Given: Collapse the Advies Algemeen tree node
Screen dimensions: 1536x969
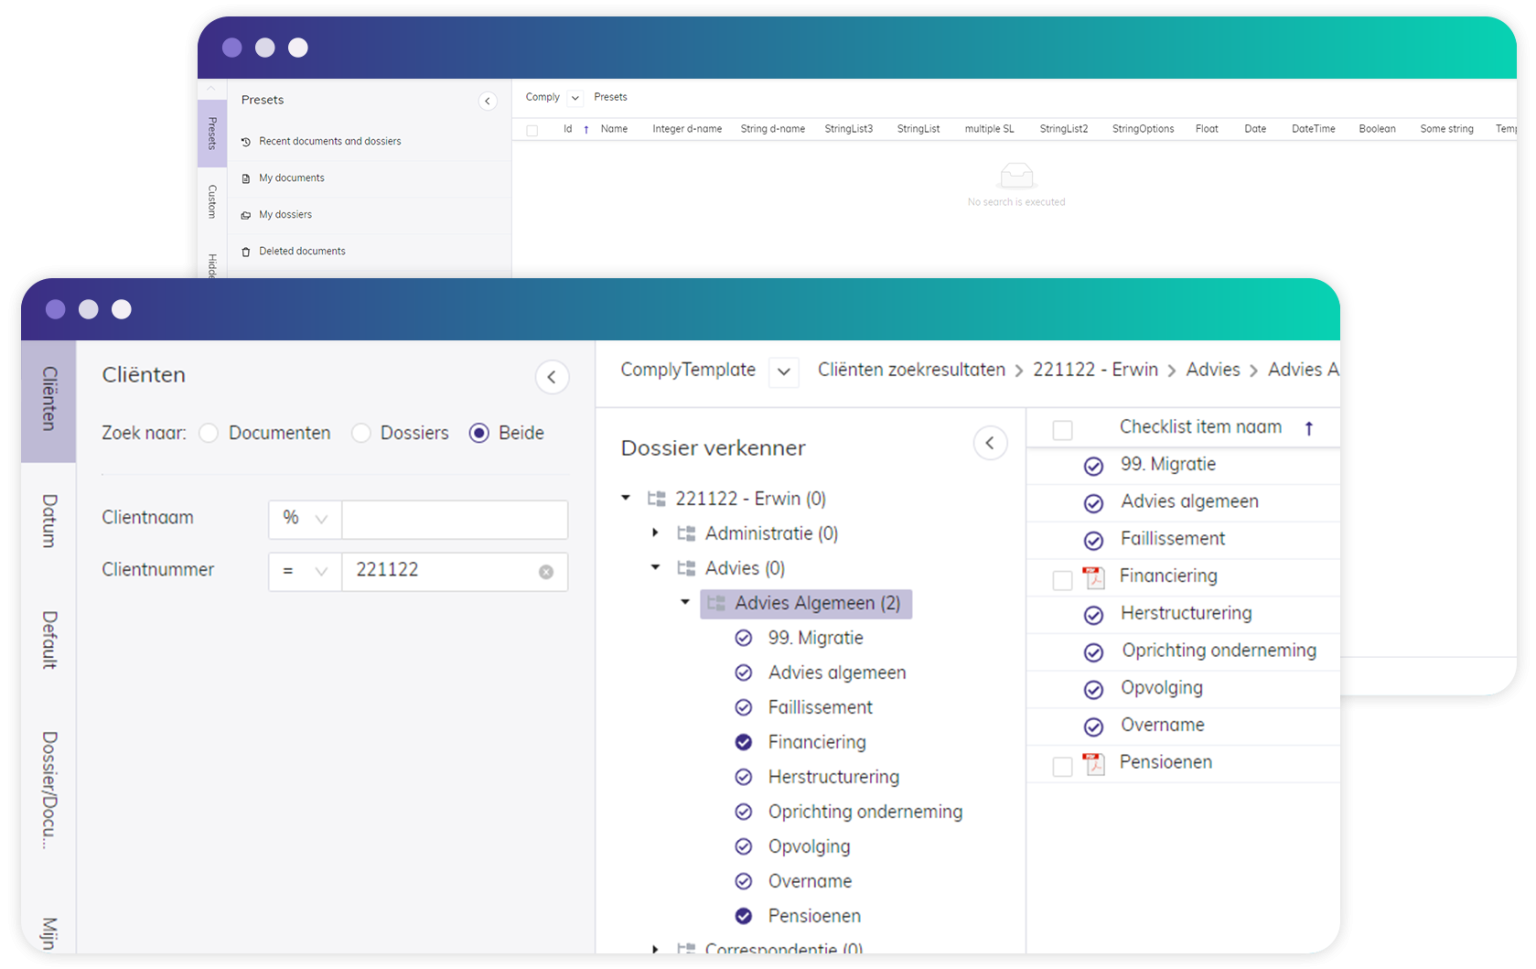Looking at the screenshot, I should click(x=685, y=602).
